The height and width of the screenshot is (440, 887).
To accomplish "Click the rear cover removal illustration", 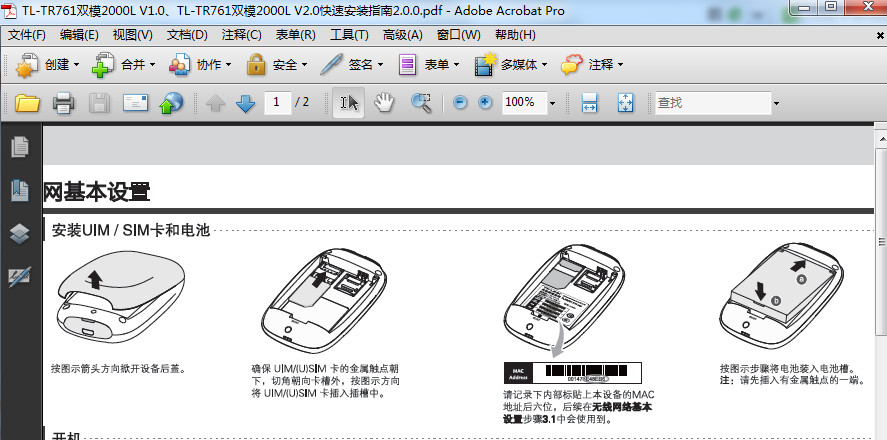I will coord(121,297).
